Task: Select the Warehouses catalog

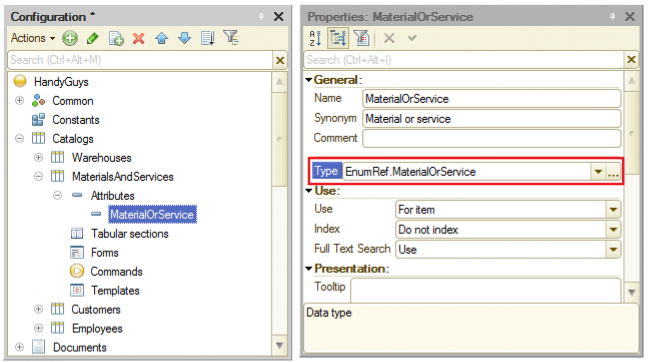Action: click(102, 158)
